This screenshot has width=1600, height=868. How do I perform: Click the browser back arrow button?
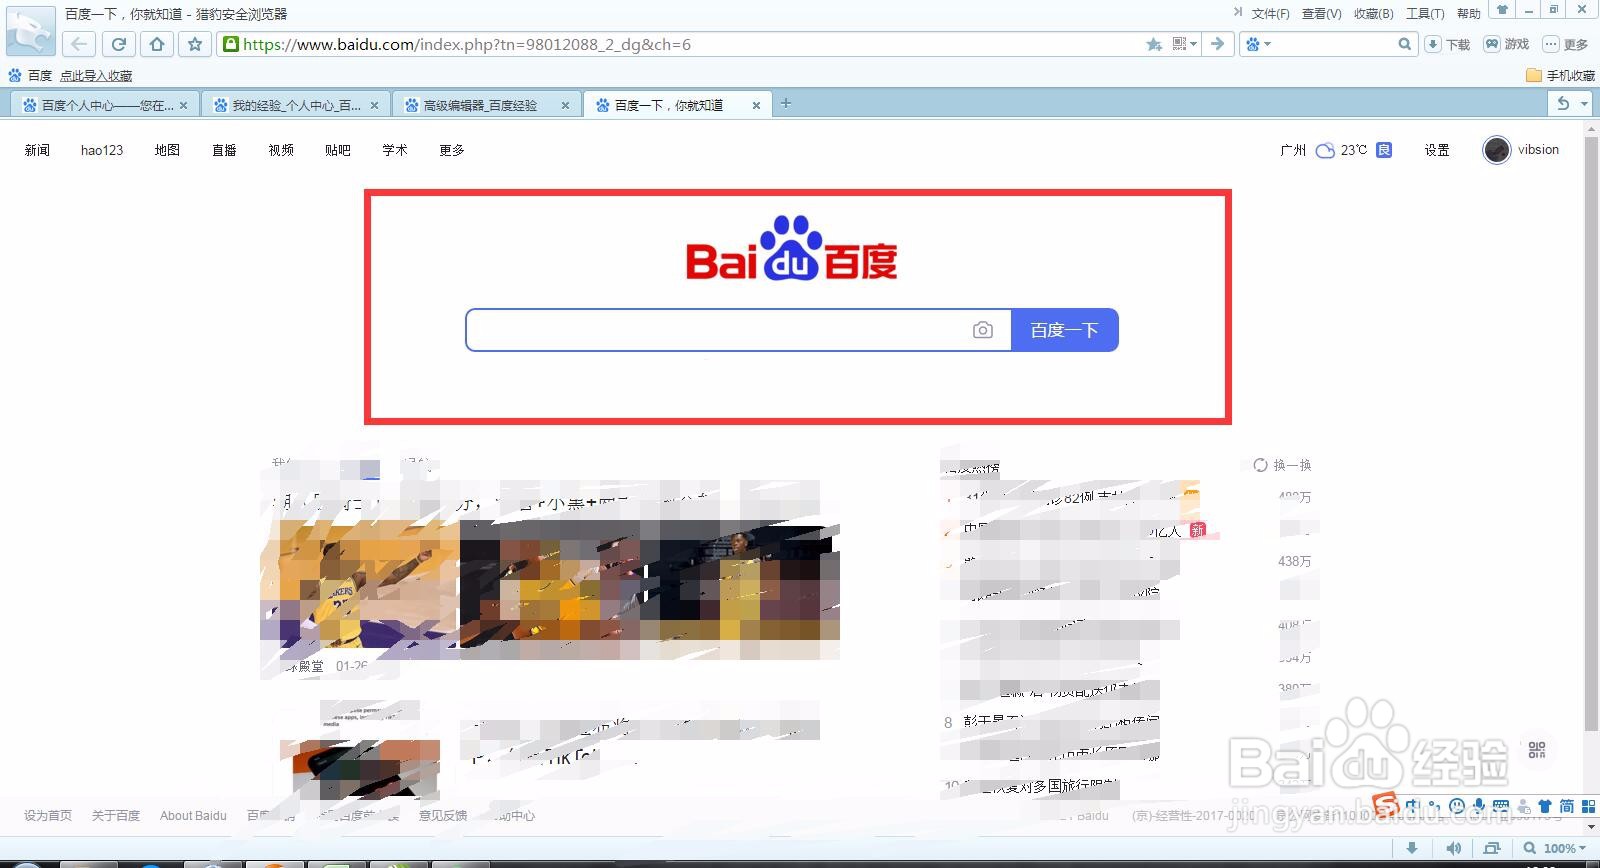click(79, 44)
